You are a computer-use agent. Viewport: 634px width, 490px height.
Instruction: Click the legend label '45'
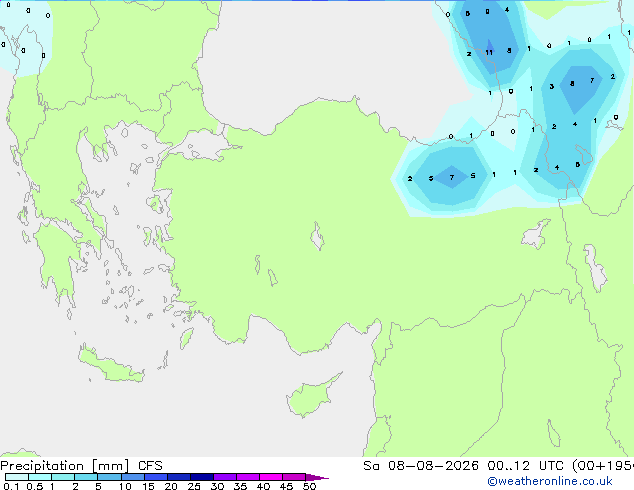(286, 486)
